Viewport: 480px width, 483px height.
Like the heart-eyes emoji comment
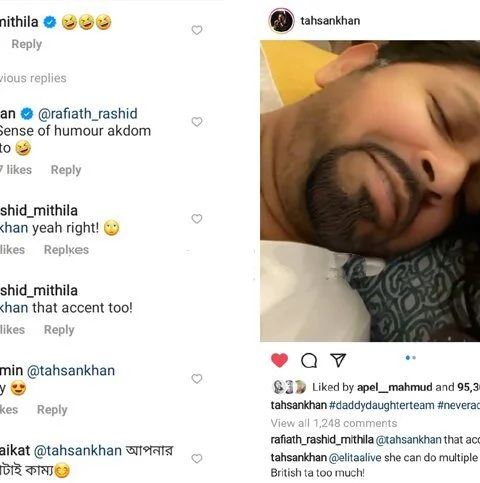(x=197, y=379)
